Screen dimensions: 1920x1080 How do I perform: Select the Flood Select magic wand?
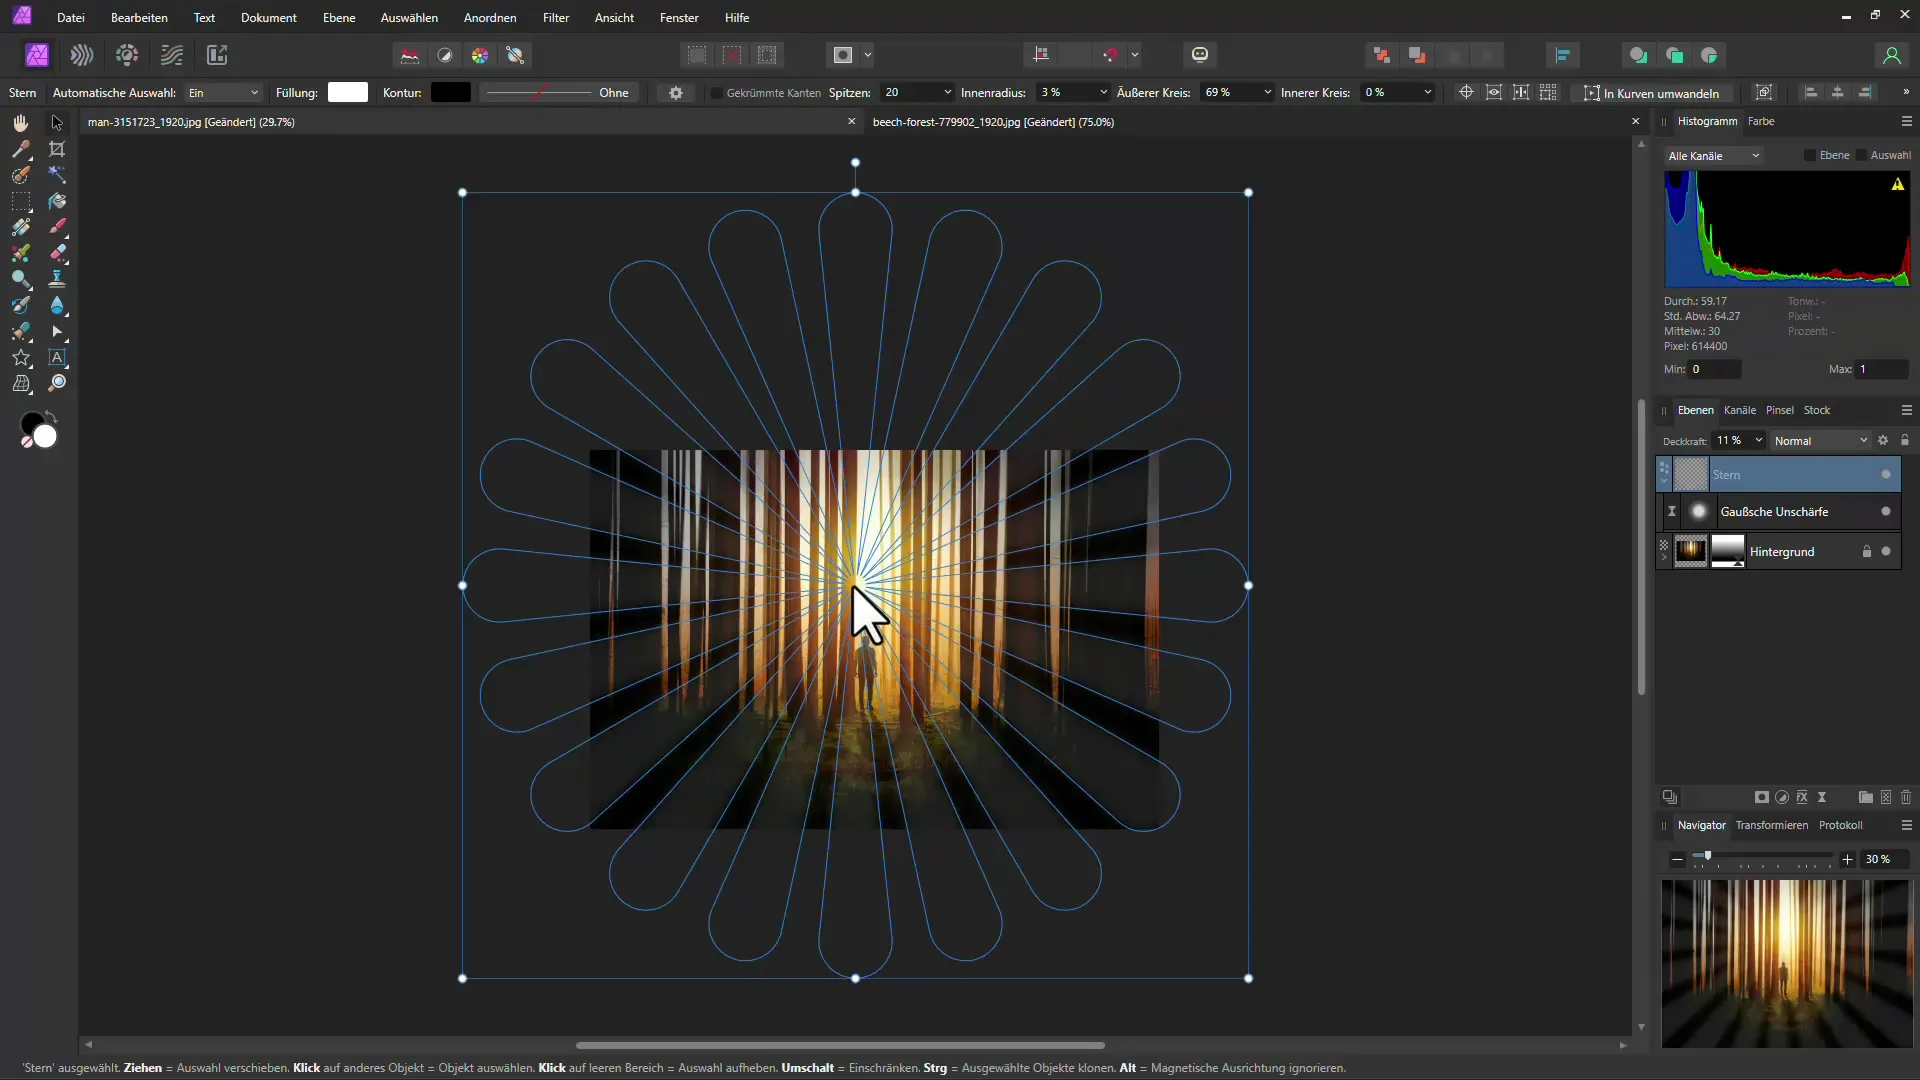coord(57,175)
